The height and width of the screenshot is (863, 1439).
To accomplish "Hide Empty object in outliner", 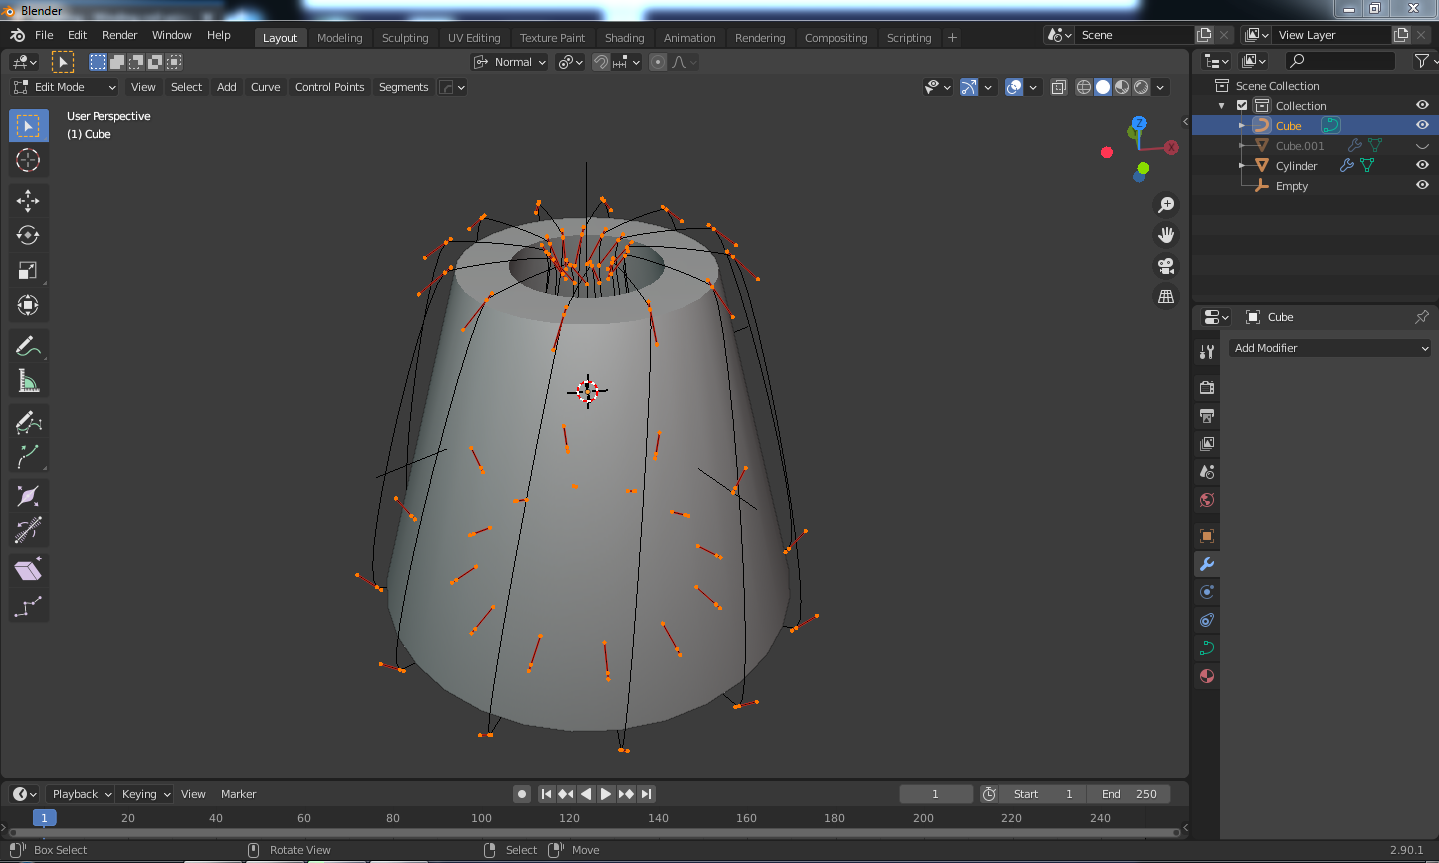I will (1422, 185).
